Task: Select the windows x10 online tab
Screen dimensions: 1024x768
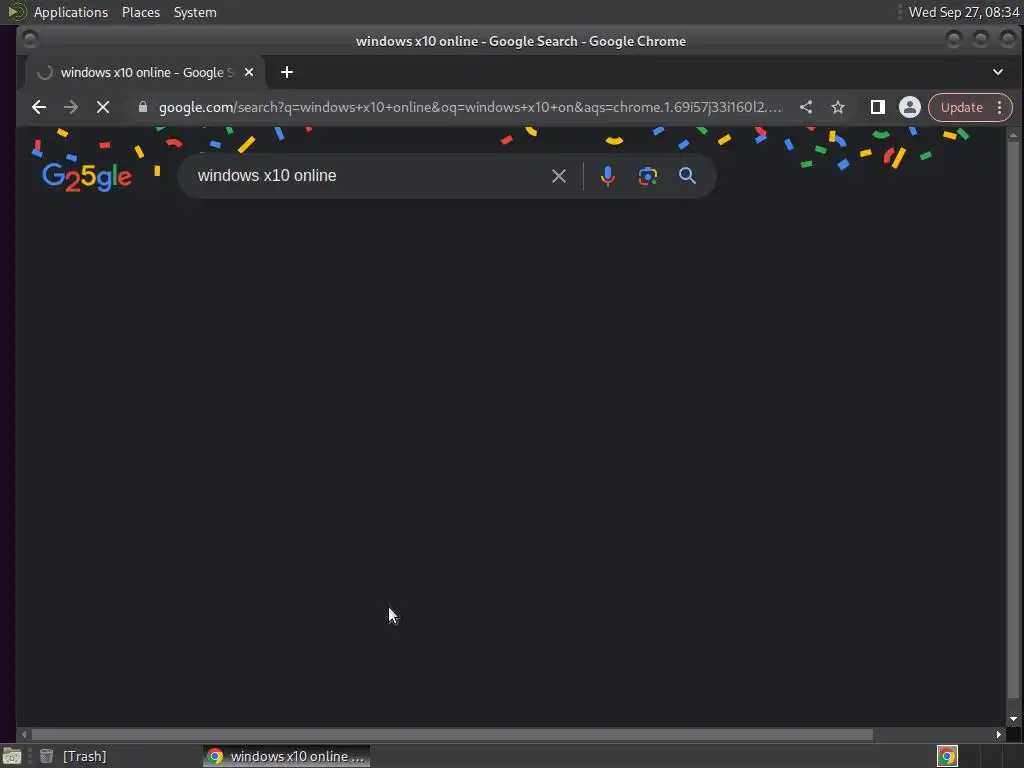Action: [x=145, y=72]
